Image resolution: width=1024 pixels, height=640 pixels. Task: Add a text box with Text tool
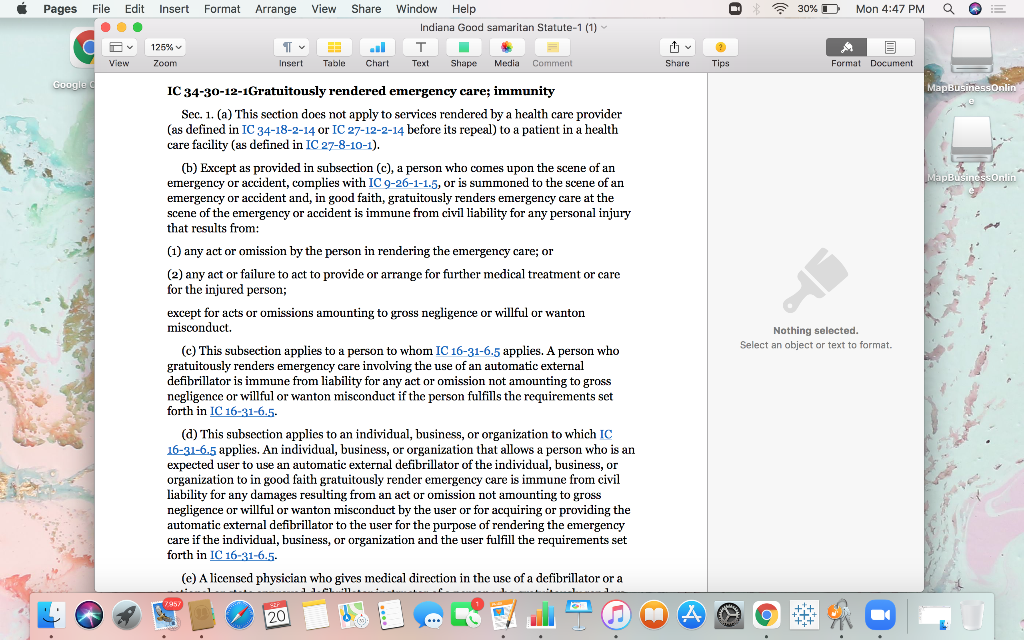[421, 47]
